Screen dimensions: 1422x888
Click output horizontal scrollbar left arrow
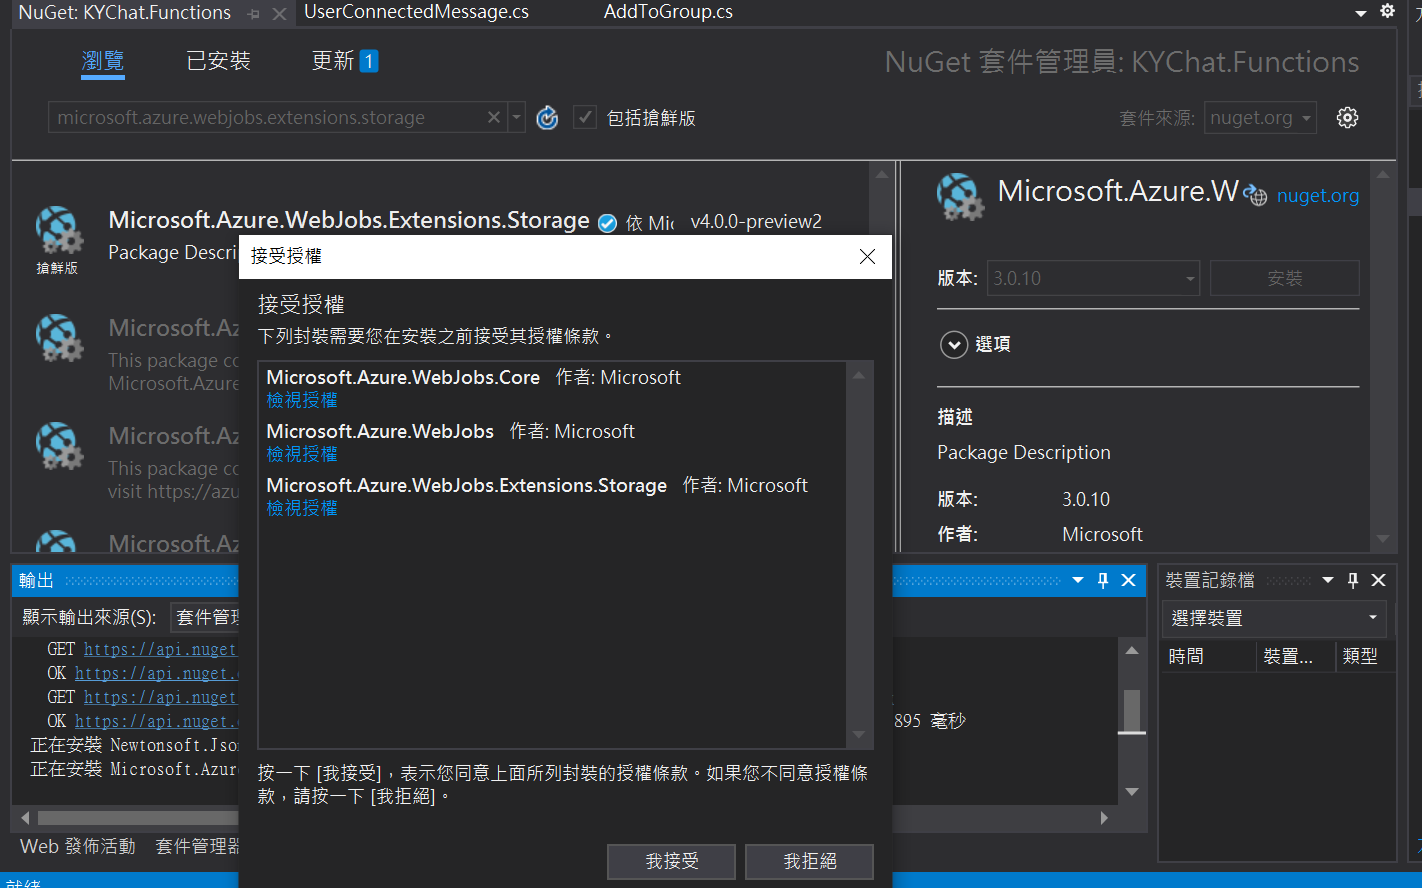tap(25, 817)
